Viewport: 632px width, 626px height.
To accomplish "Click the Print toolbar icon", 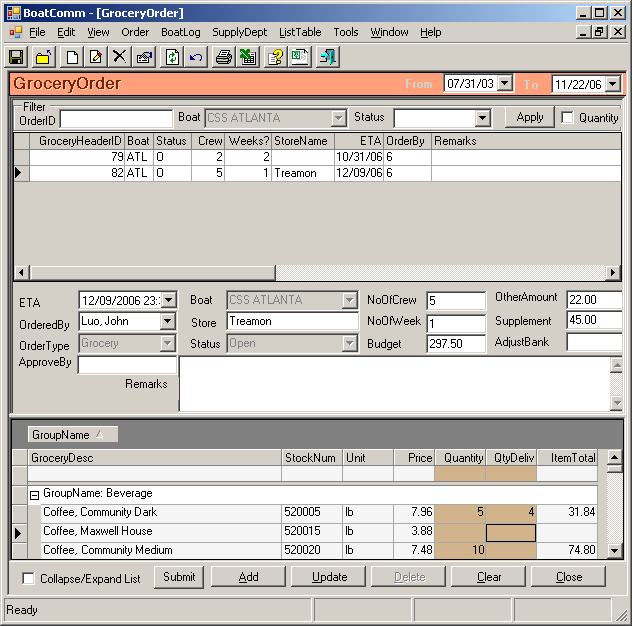I will [224, 57].
